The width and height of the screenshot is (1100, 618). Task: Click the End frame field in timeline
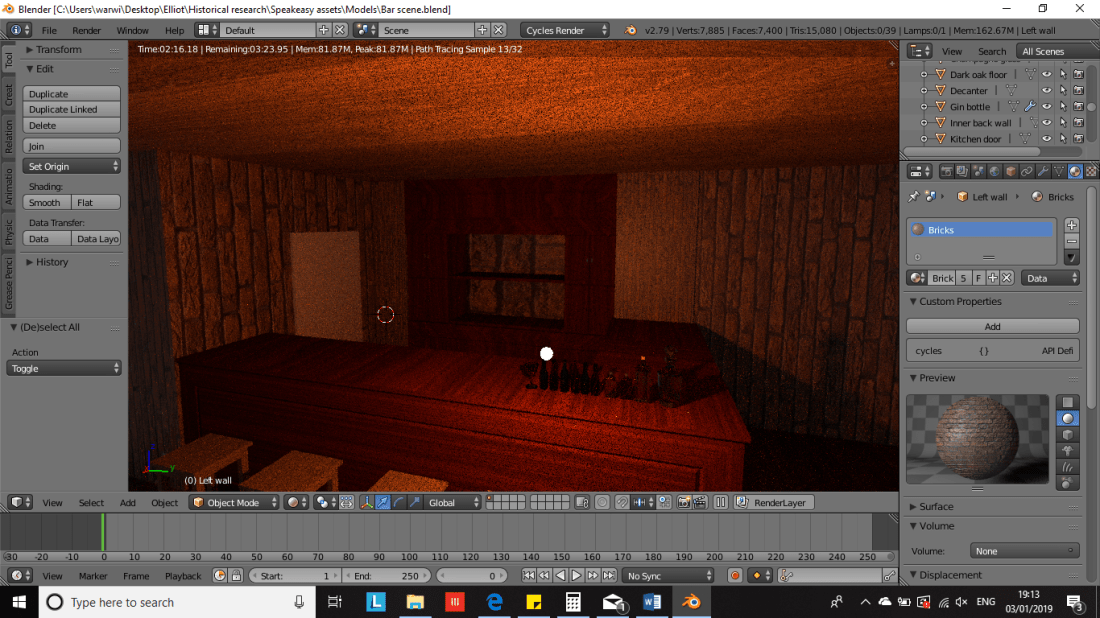(385, 576)
